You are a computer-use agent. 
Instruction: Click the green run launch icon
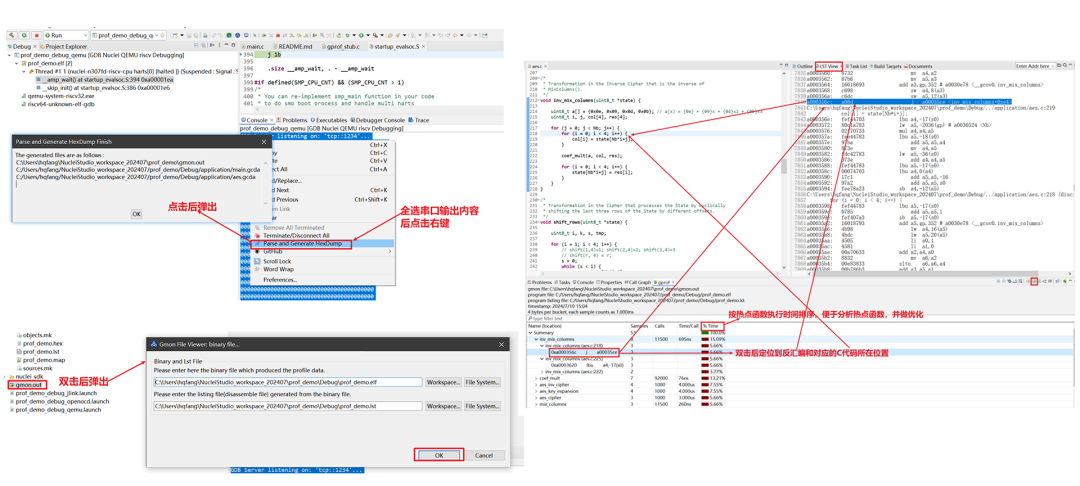[x=23, y=34]
